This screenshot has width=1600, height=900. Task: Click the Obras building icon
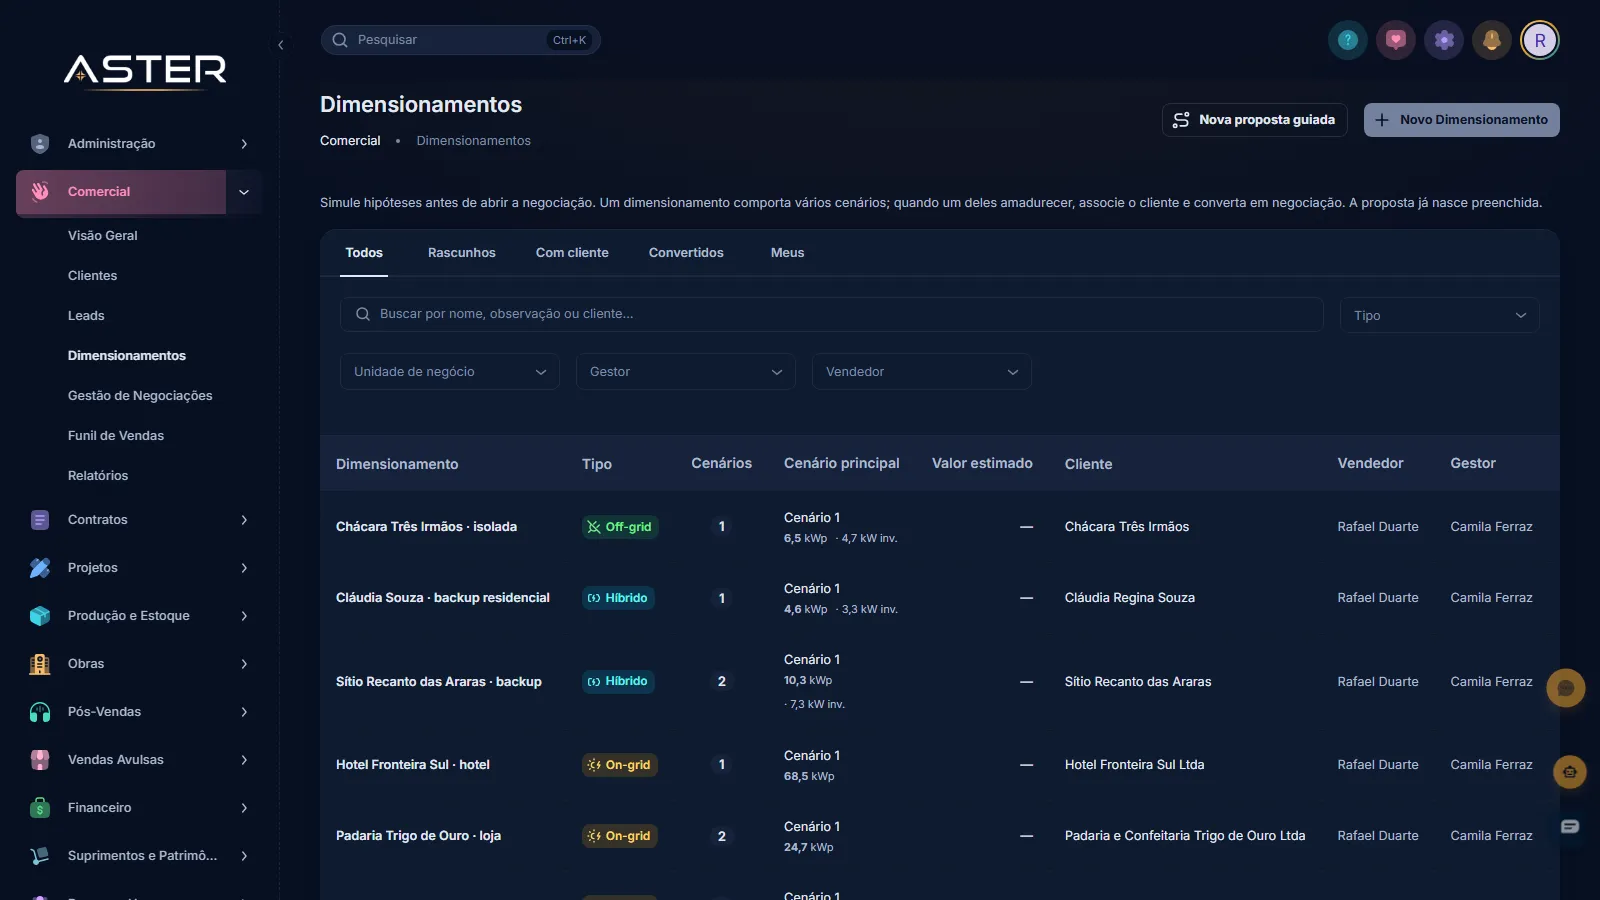[40, 664]
